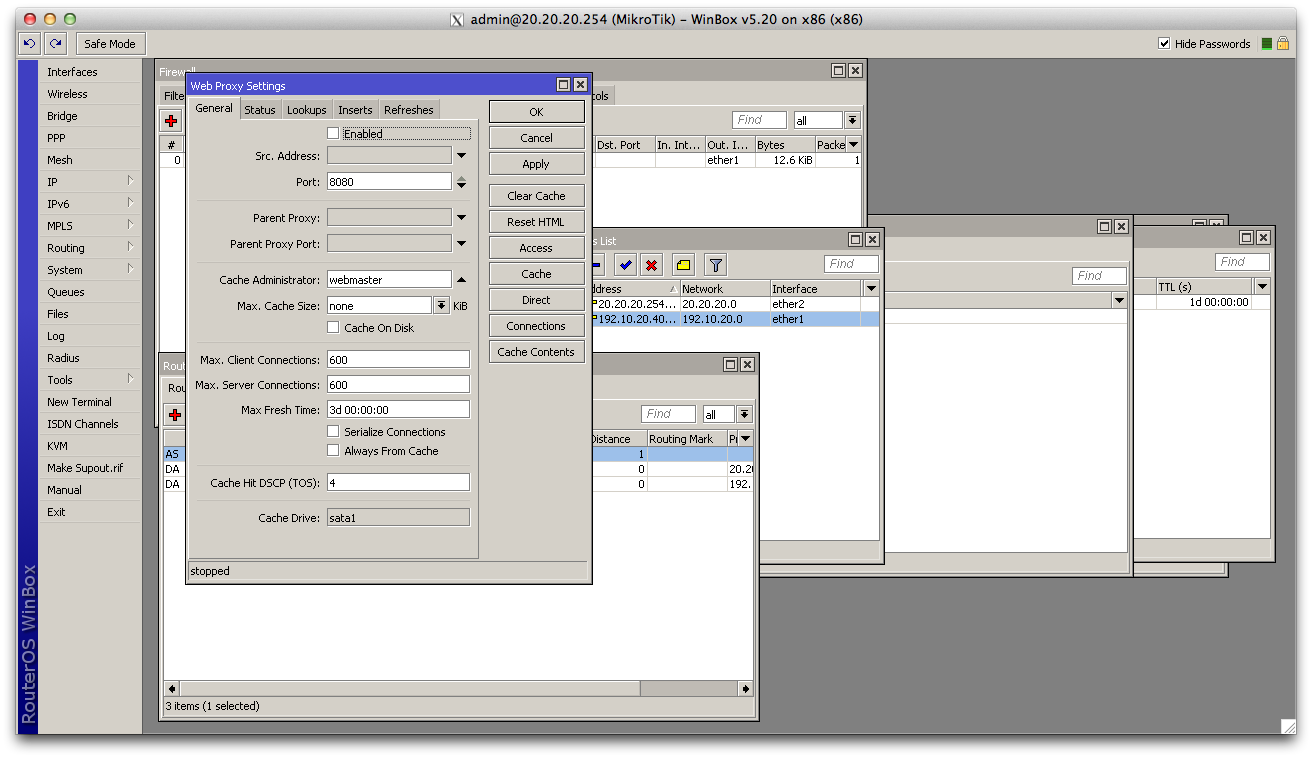Click the redo arrow in the WinBox toolbar
The height and width of the screenshot is (758, 1312).
(56, 44)
